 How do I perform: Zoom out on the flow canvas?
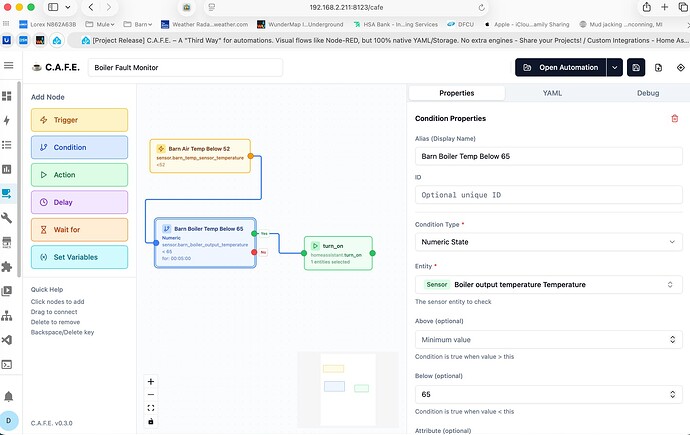pos(150,395)
